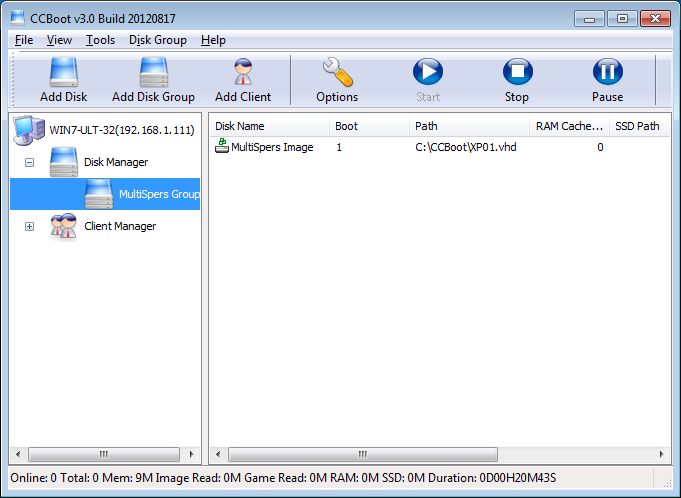
Task: Click the Client Manager people icon
Action: 64,226
